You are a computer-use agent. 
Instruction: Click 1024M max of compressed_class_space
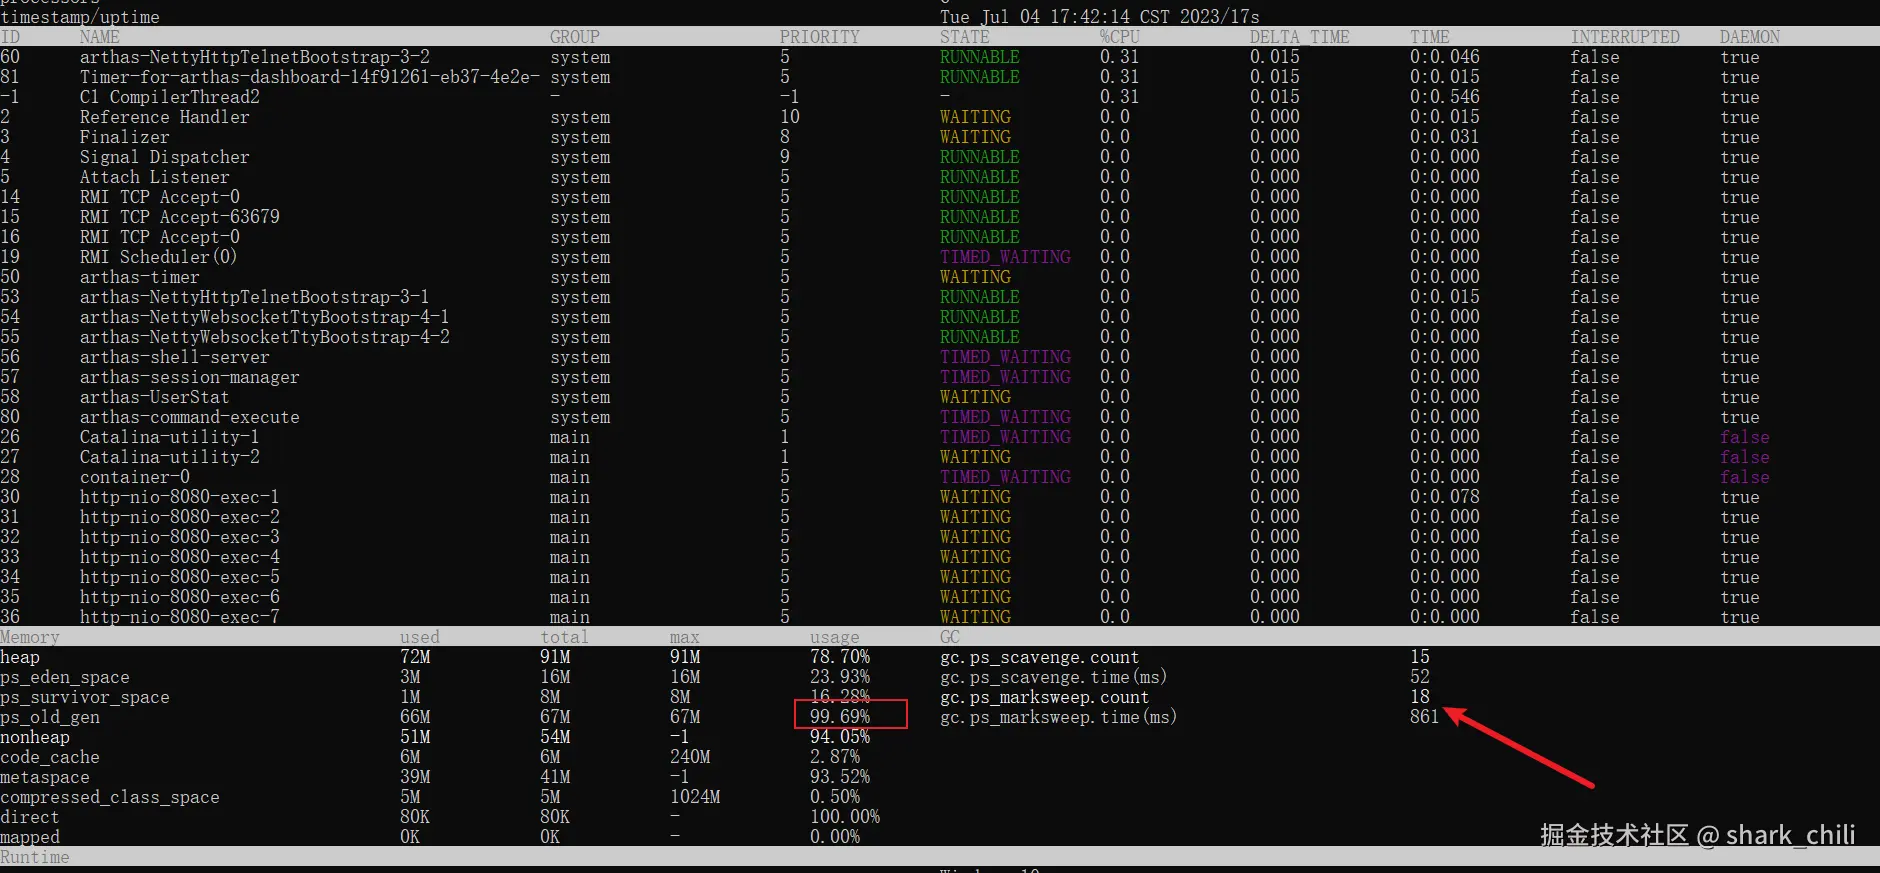coord(695,797)
